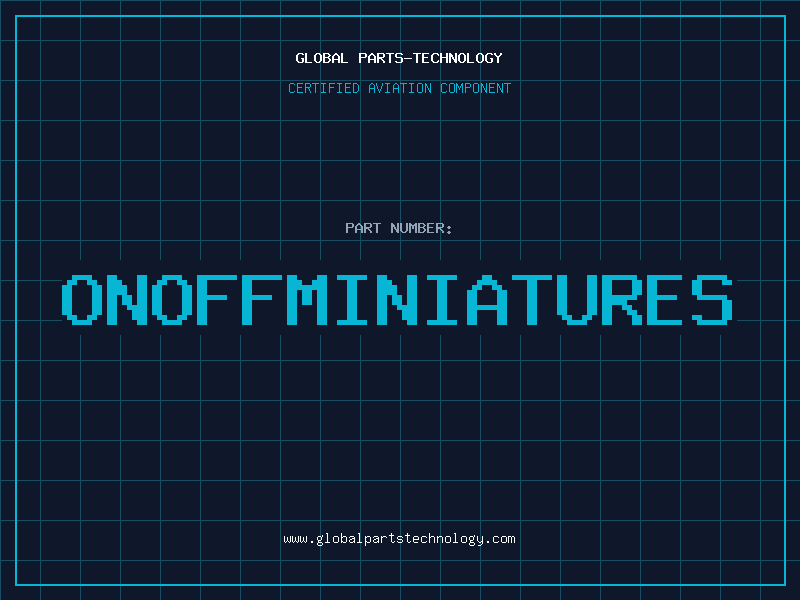Click the GLOBAL PARTS-TECHNOLOGY heading
The height and width of the screenshot is (600, 800).
tap(399, 58)
